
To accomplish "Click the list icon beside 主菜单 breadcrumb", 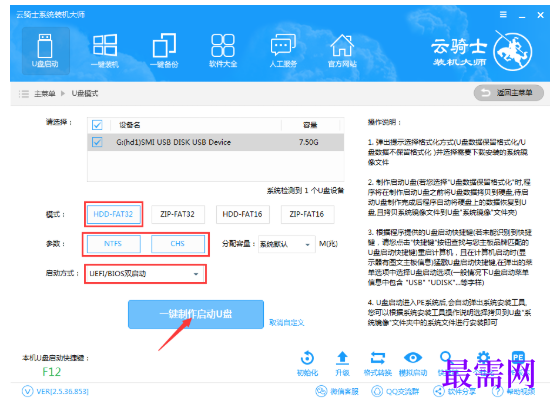I will pos(24,94).
